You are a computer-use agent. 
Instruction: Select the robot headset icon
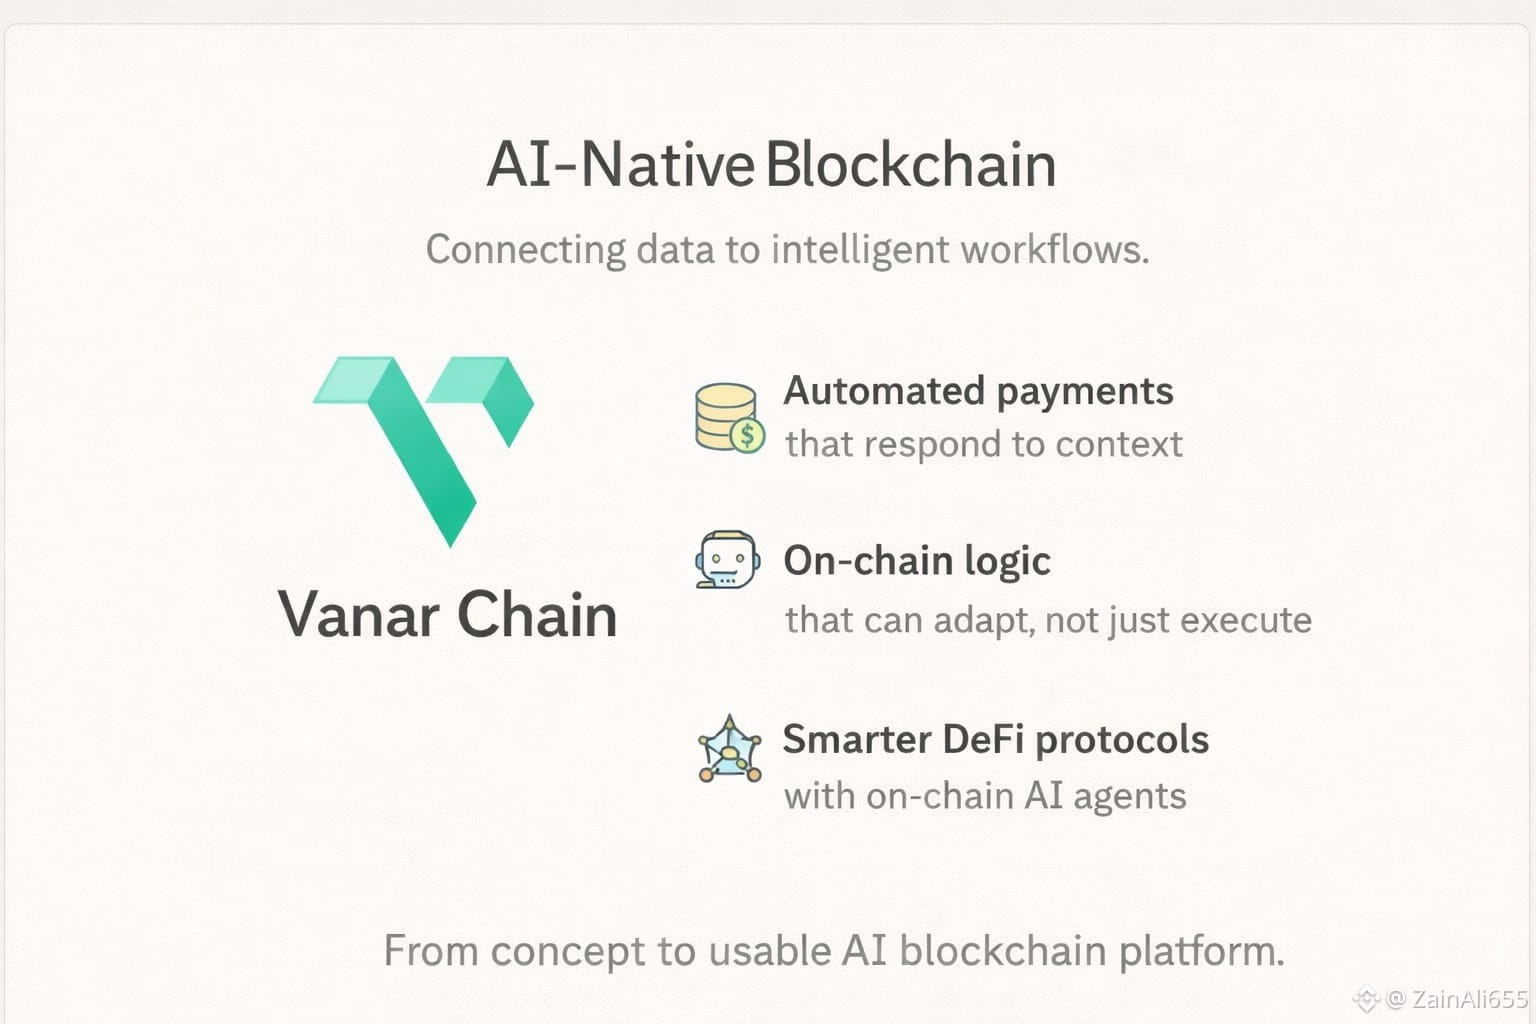click(726, 560)
